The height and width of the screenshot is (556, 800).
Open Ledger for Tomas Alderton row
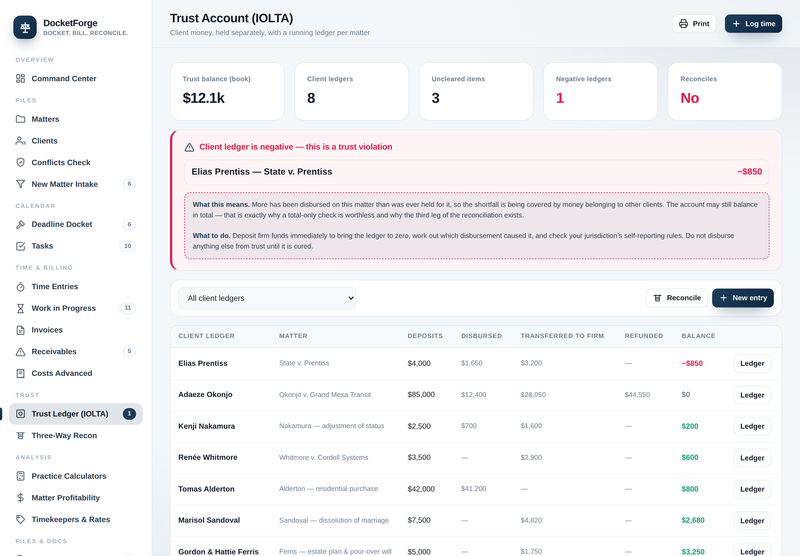click(752, 489)
